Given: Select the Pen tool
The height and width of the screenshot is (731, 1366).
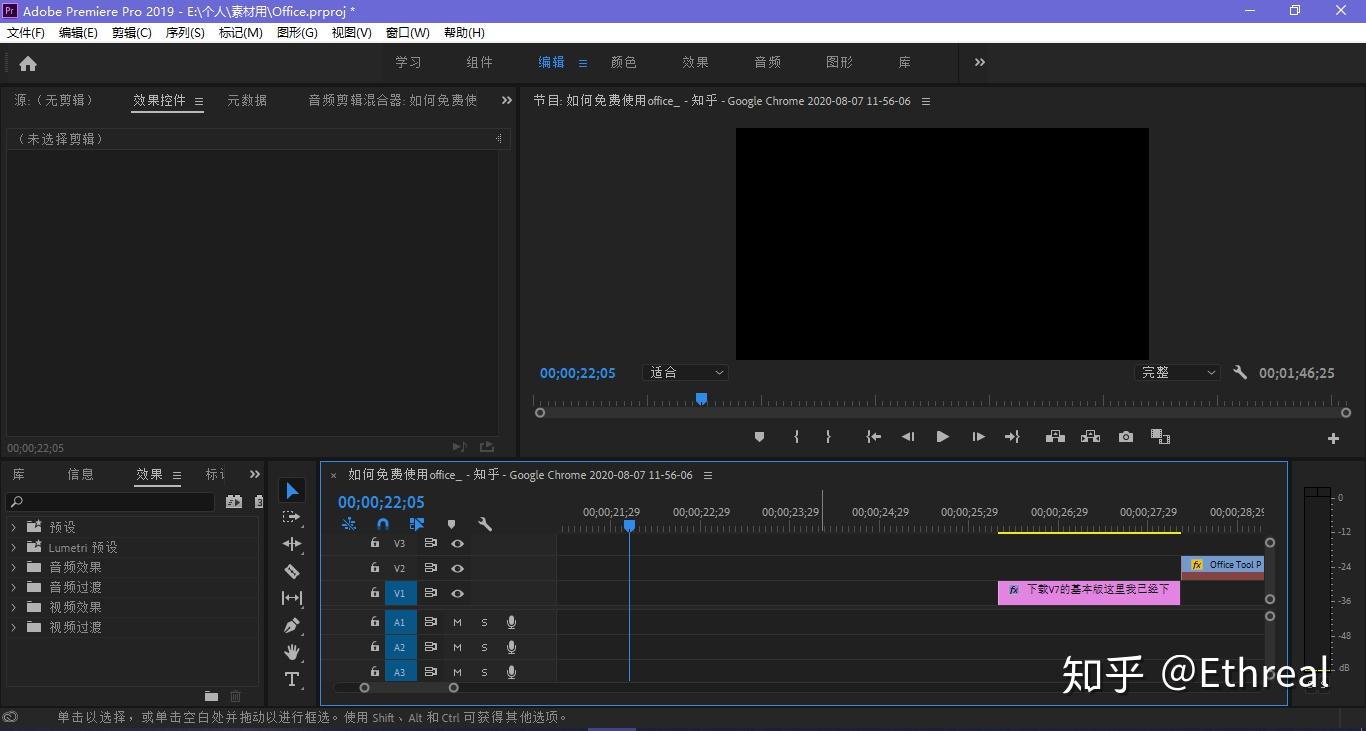Looking at the screenshot, I should [292, 625].
